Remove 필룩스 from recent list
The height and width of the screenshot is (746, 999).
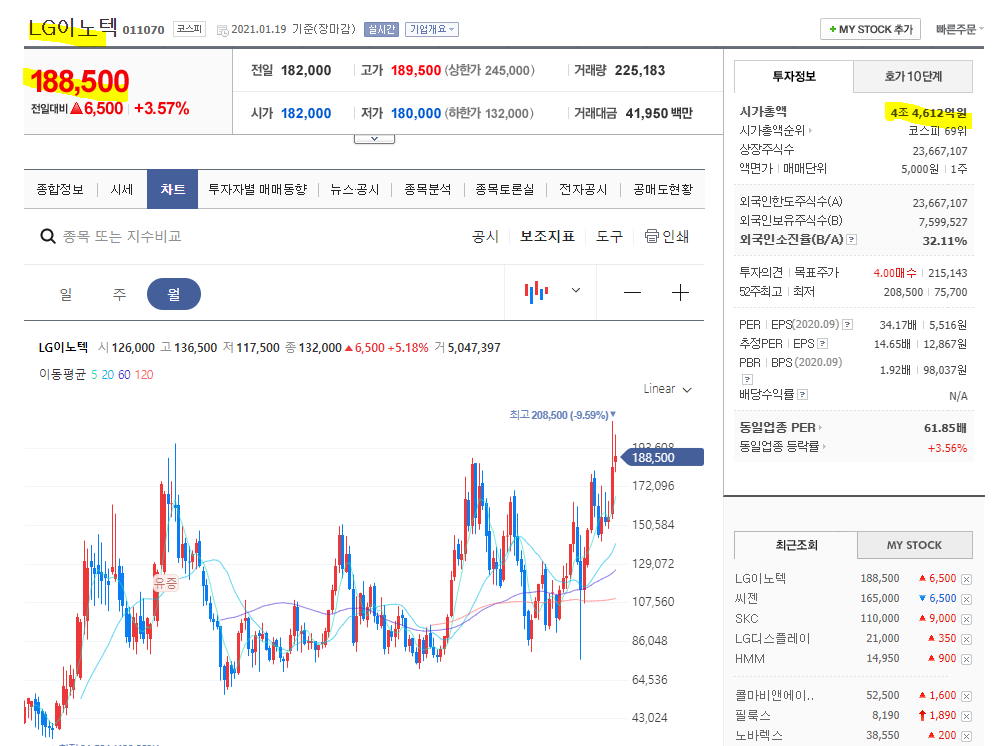[967, 716]
